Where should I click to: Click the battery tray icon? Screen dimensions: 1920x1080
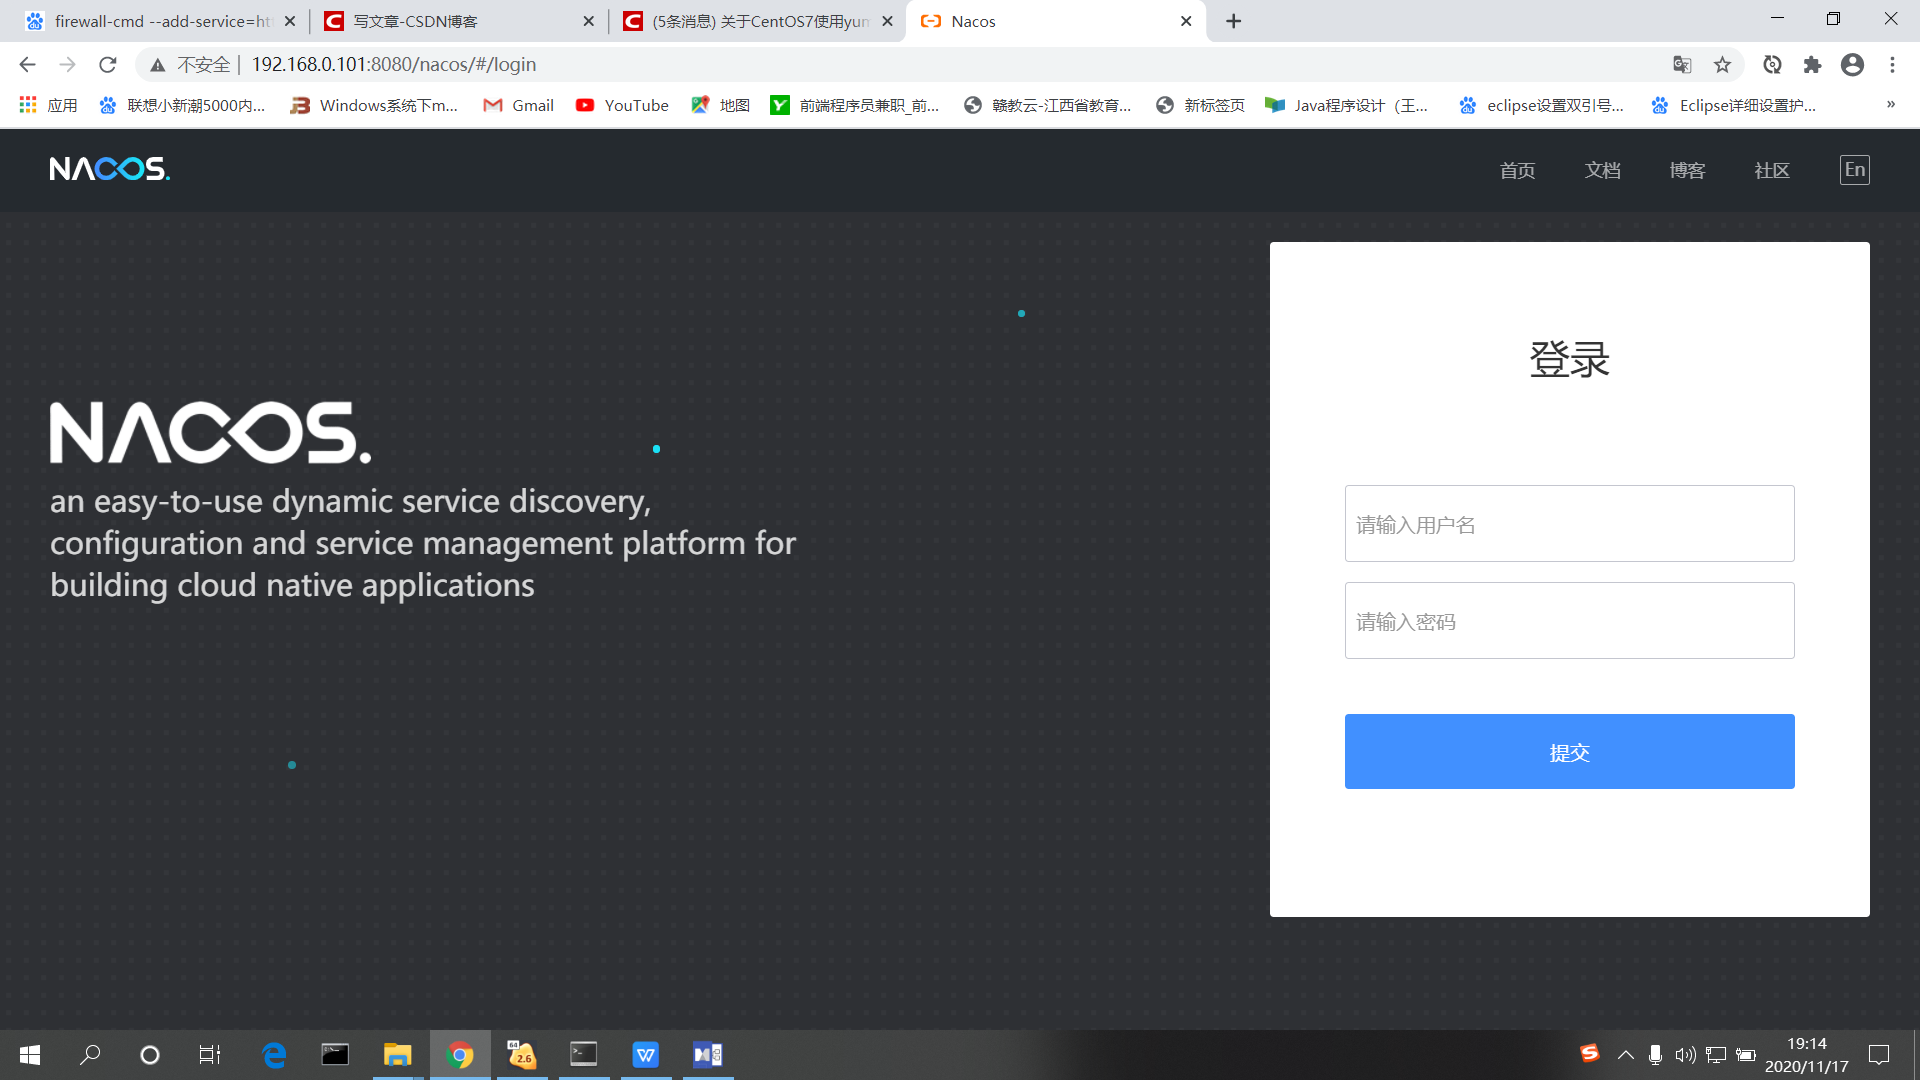click(x=1746, y=1055)
